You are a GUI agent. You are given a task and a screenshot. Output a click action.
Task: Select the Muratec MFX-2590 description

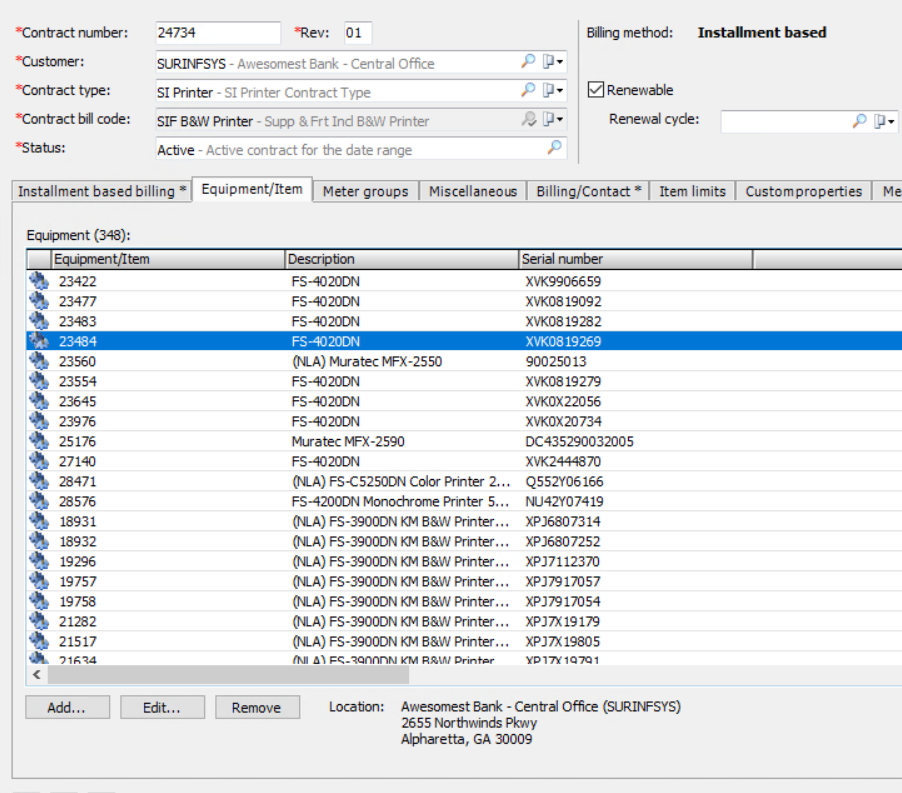(x=348, y=441)
